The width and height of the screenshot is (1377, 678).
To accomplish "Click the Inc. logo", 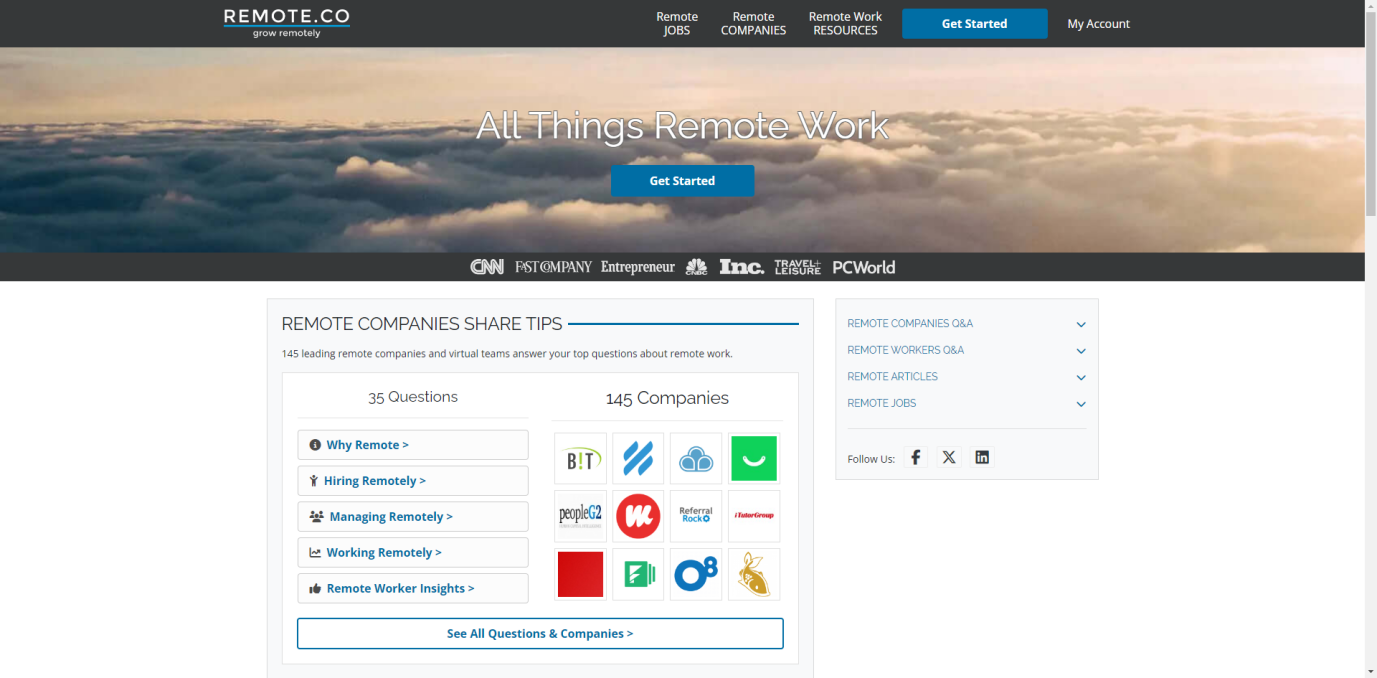I will coord(742,267).
